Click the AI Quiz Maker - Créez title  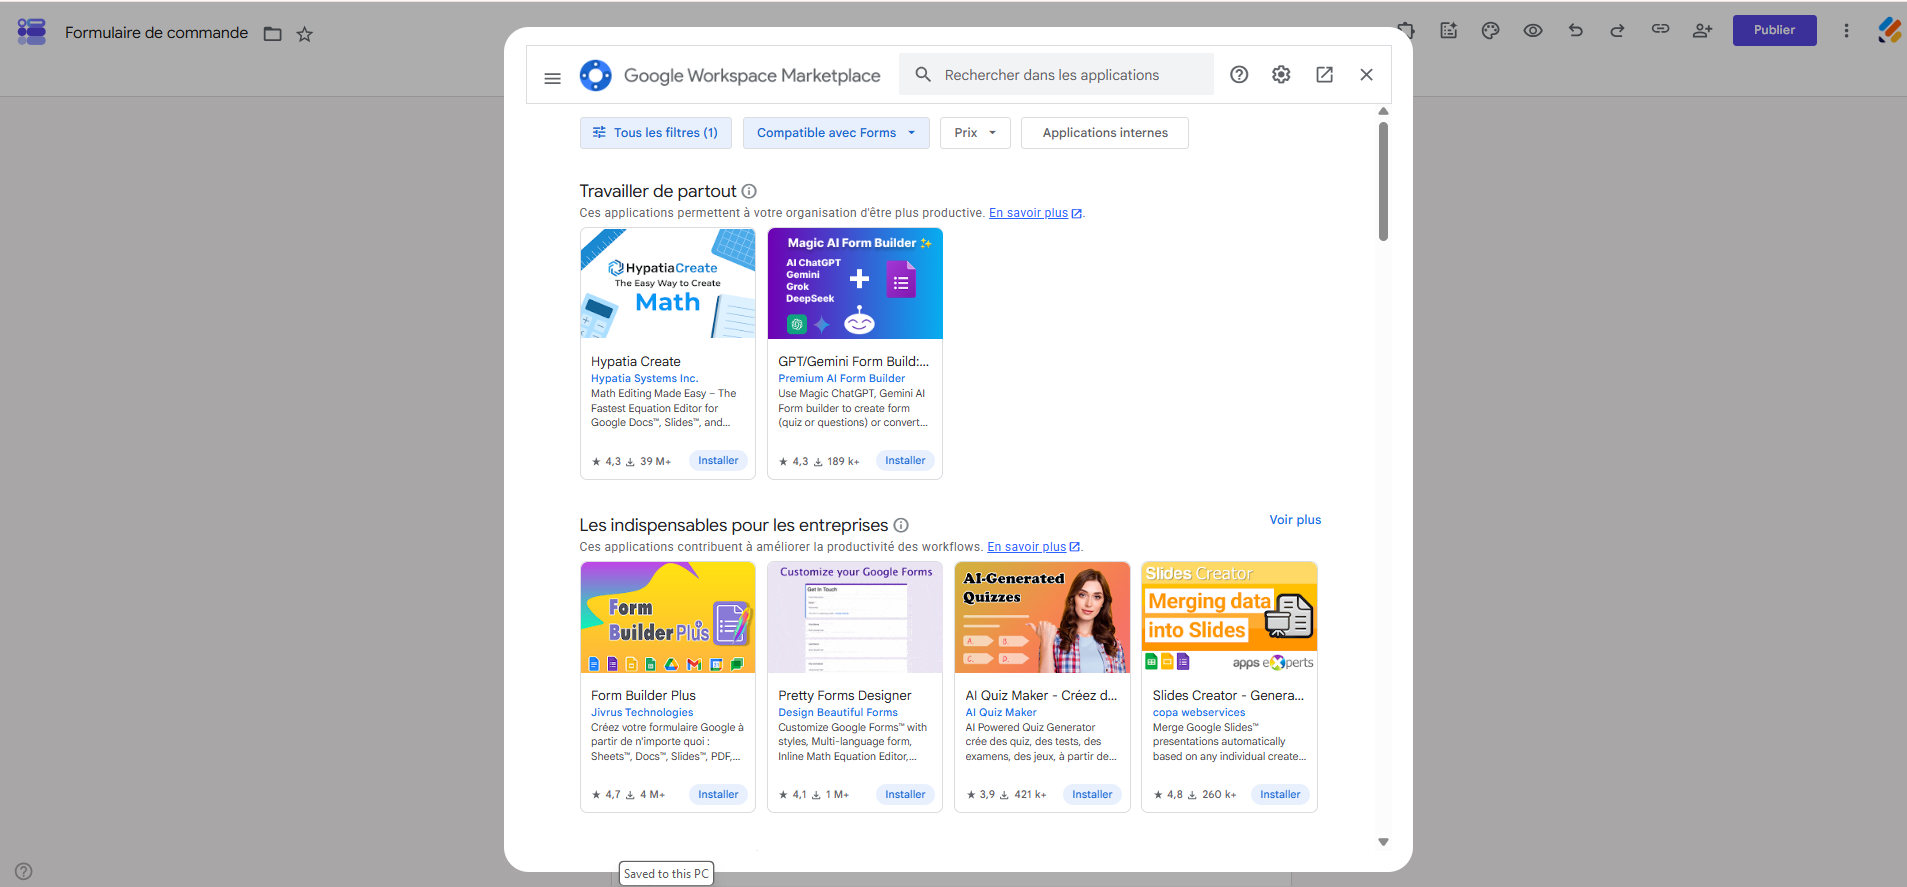(x=1041, y=696)
